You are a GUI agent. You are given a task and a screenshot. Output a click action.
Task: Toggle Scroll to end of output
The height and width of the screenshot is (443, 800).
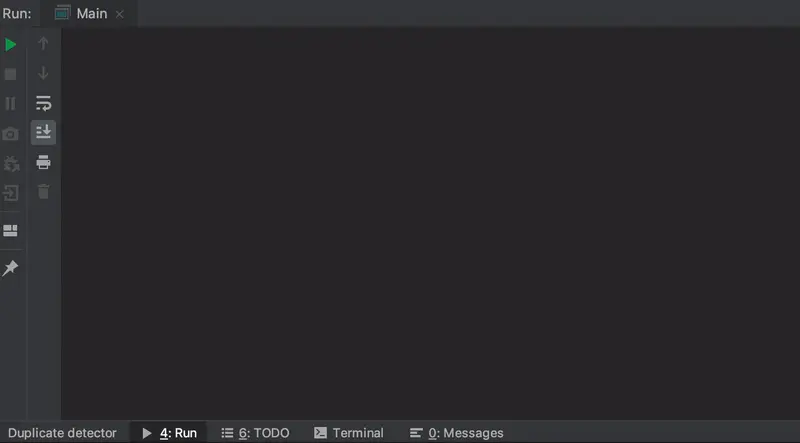pos(43,132)
